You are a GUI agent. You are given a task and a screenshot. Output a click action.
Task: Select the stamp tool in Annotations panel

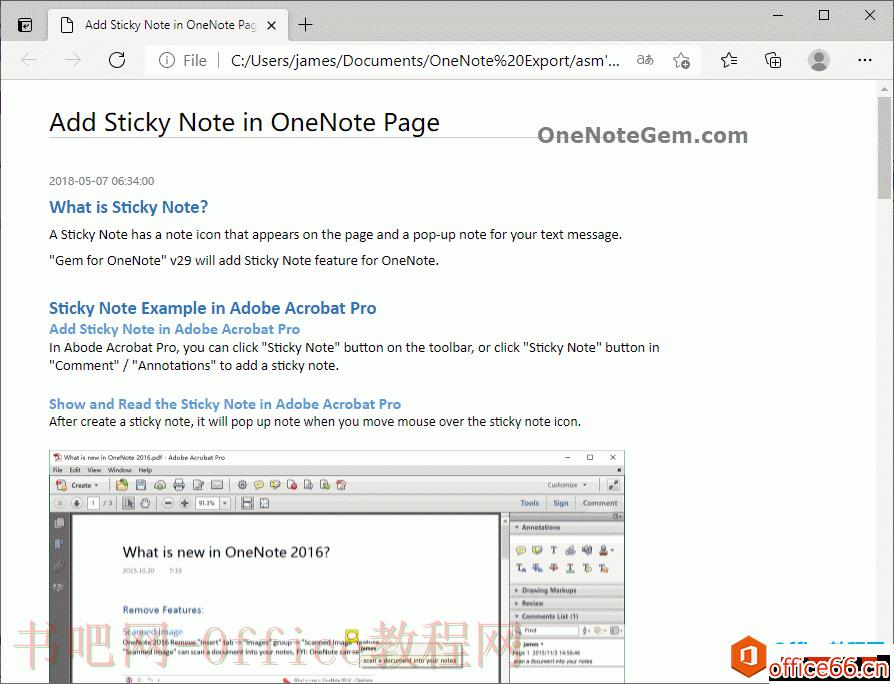[603, 550]
